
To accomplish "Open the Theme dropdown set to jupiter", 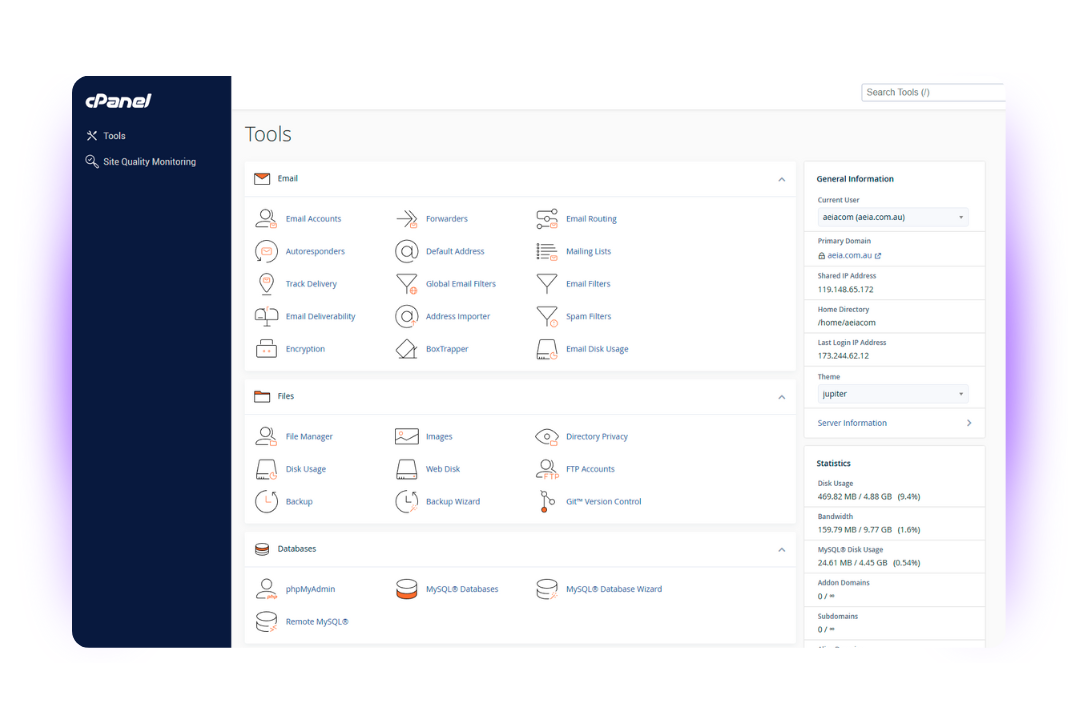I will pyautogui.click(x=892, y=394).
